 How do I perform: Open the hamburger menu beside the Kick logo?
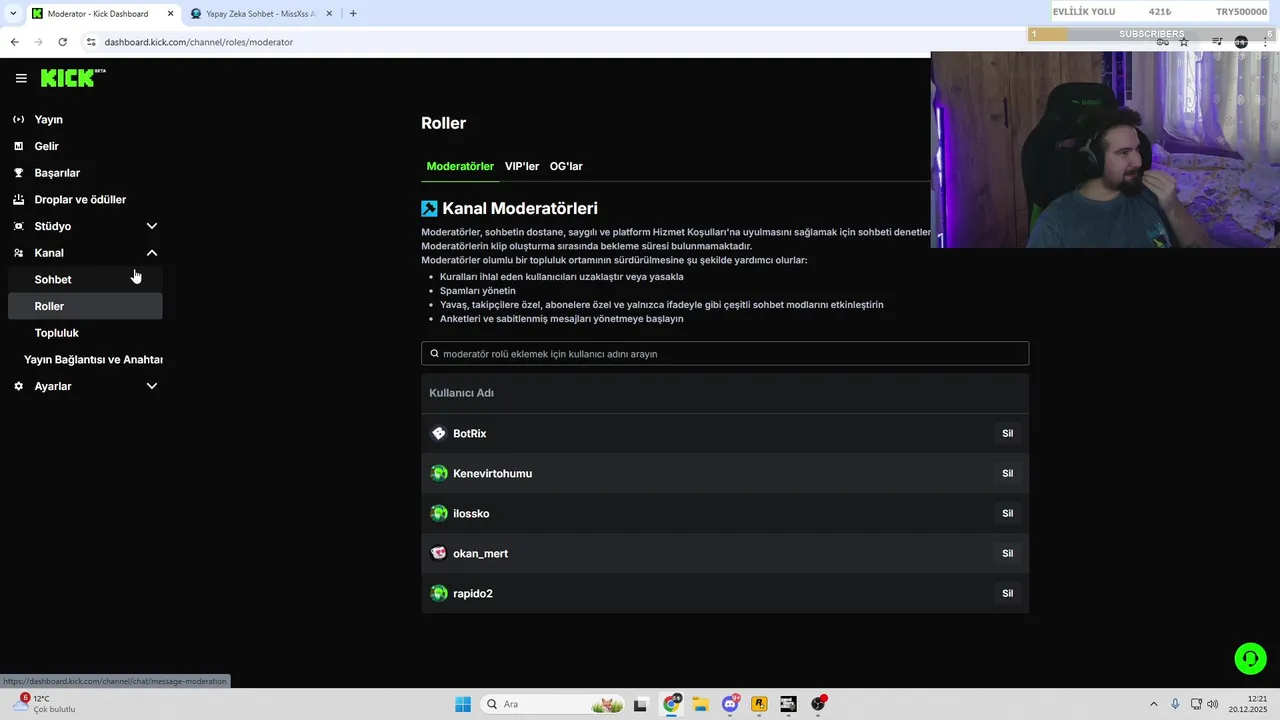[21, 78]
